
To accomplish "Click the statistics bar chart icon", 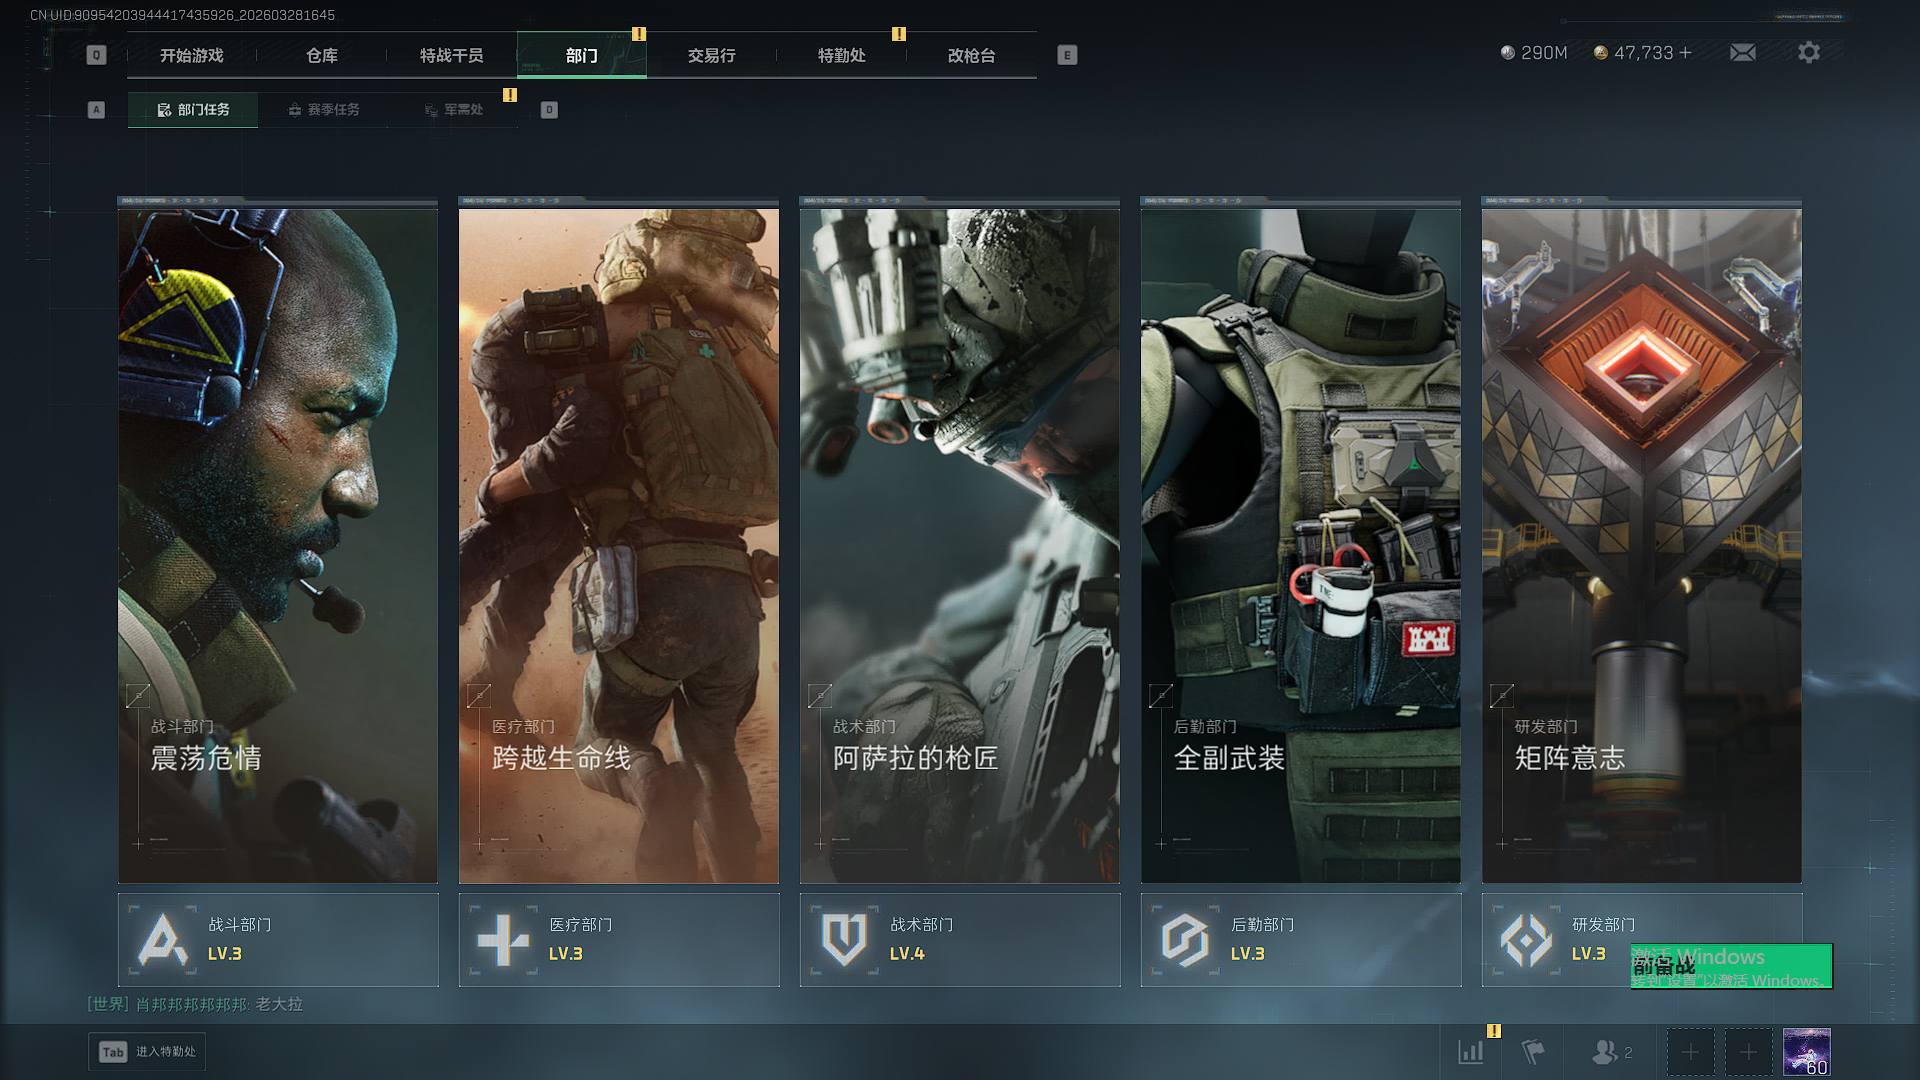I will (1470, 1051).
